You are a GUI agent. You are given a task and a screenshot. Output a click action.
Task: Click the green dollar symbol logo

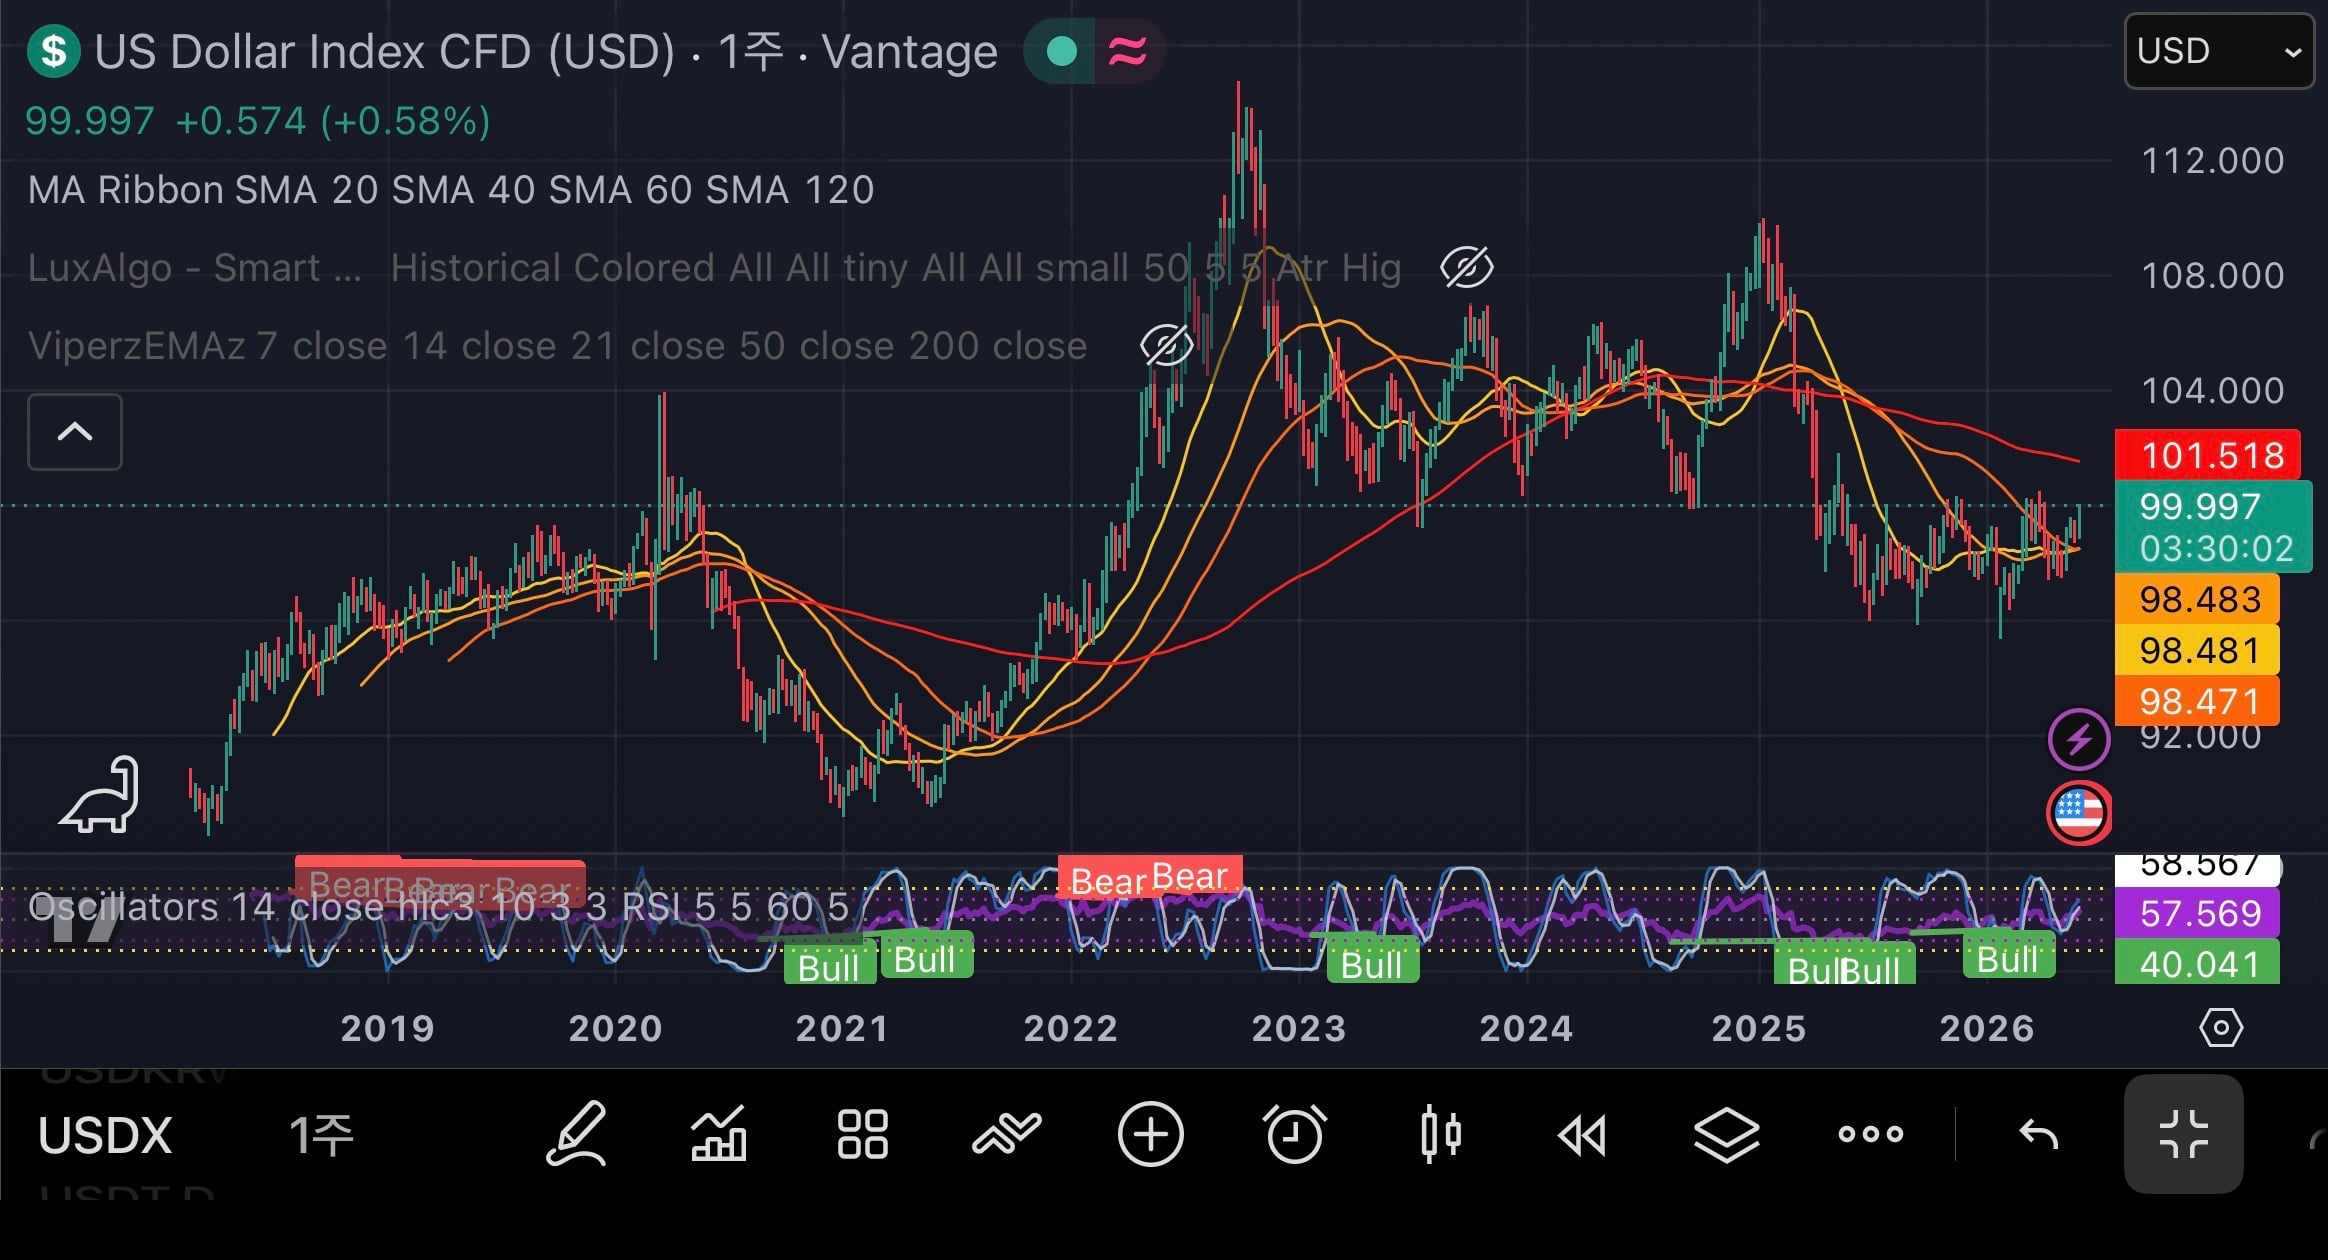pyautogui.click(x=54, y=51)
